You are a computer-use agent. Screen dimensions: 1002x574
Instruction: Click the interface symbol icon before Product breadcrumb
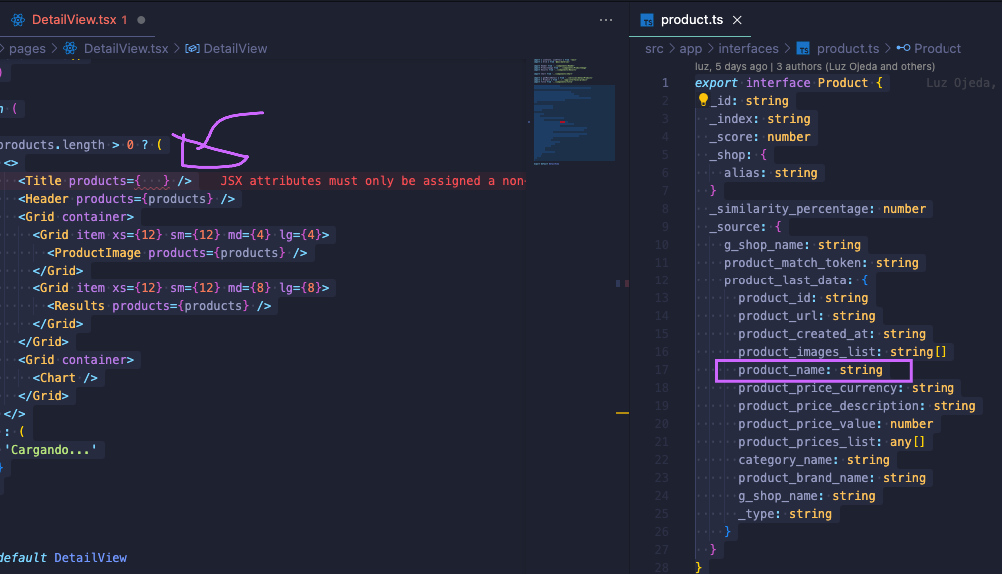(903, 49)
